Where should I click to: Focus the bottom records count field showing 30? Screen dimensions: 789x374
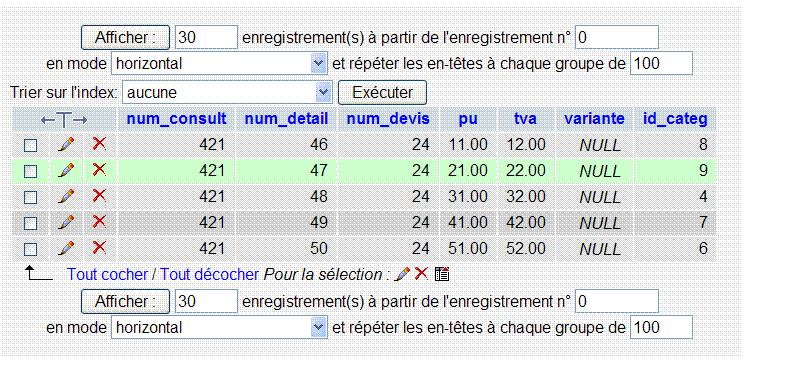point(206,301)
